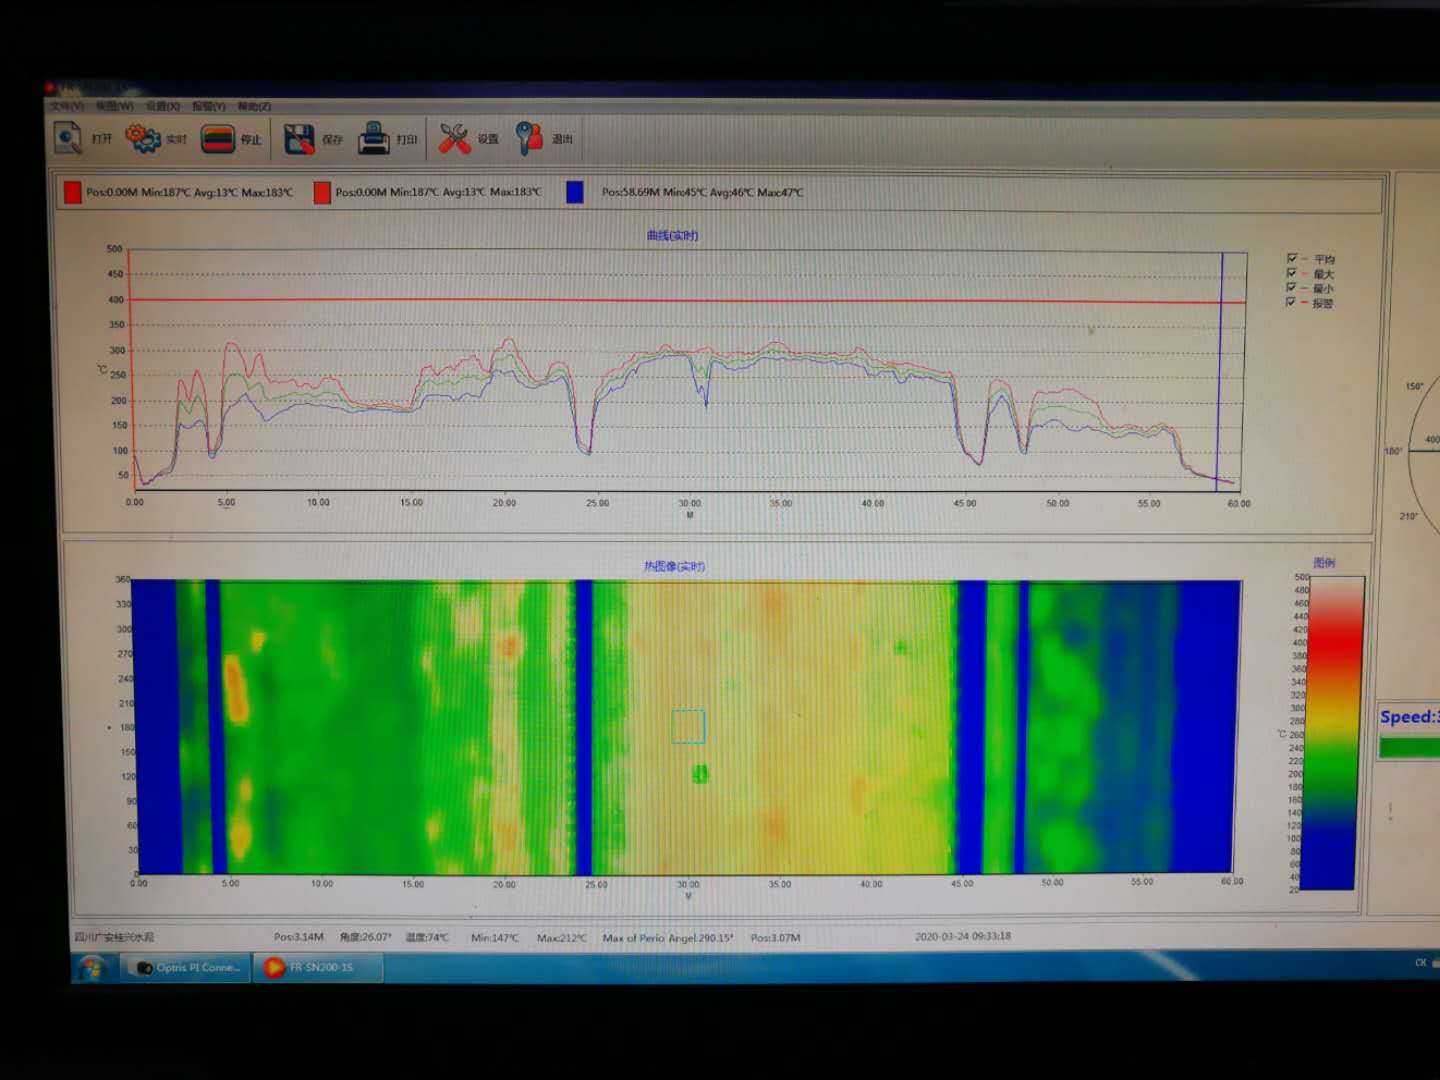Open the 文件 menu
1440x1080 pixels.
coord(67,106)
